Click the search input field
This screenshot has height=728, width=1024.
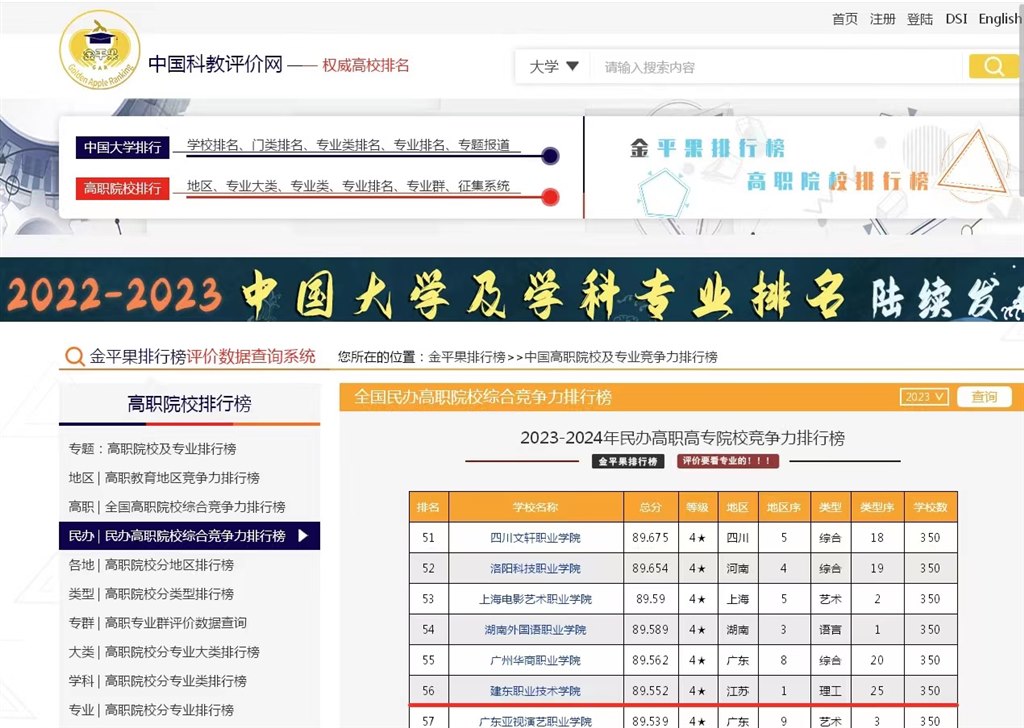(x=770, y=65)
